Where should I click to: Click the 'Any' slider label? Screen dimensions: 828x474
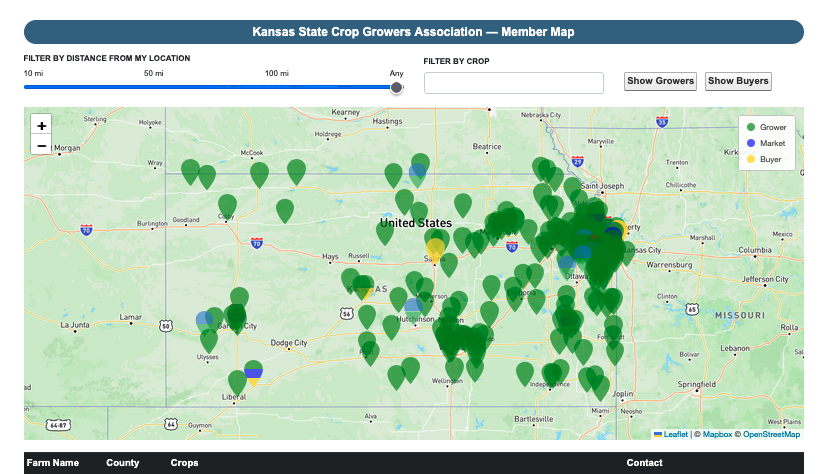pos(397,73)
